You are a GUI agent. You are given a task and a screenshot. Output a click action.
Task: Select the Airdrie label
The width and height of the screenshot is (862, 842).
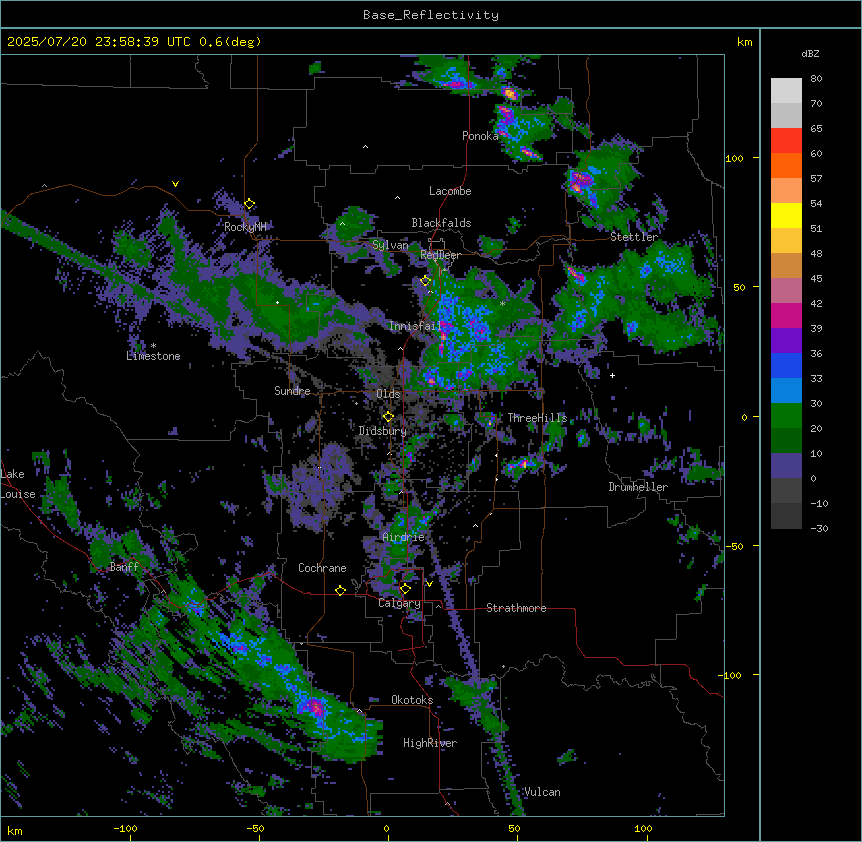(x=404, y=537)
